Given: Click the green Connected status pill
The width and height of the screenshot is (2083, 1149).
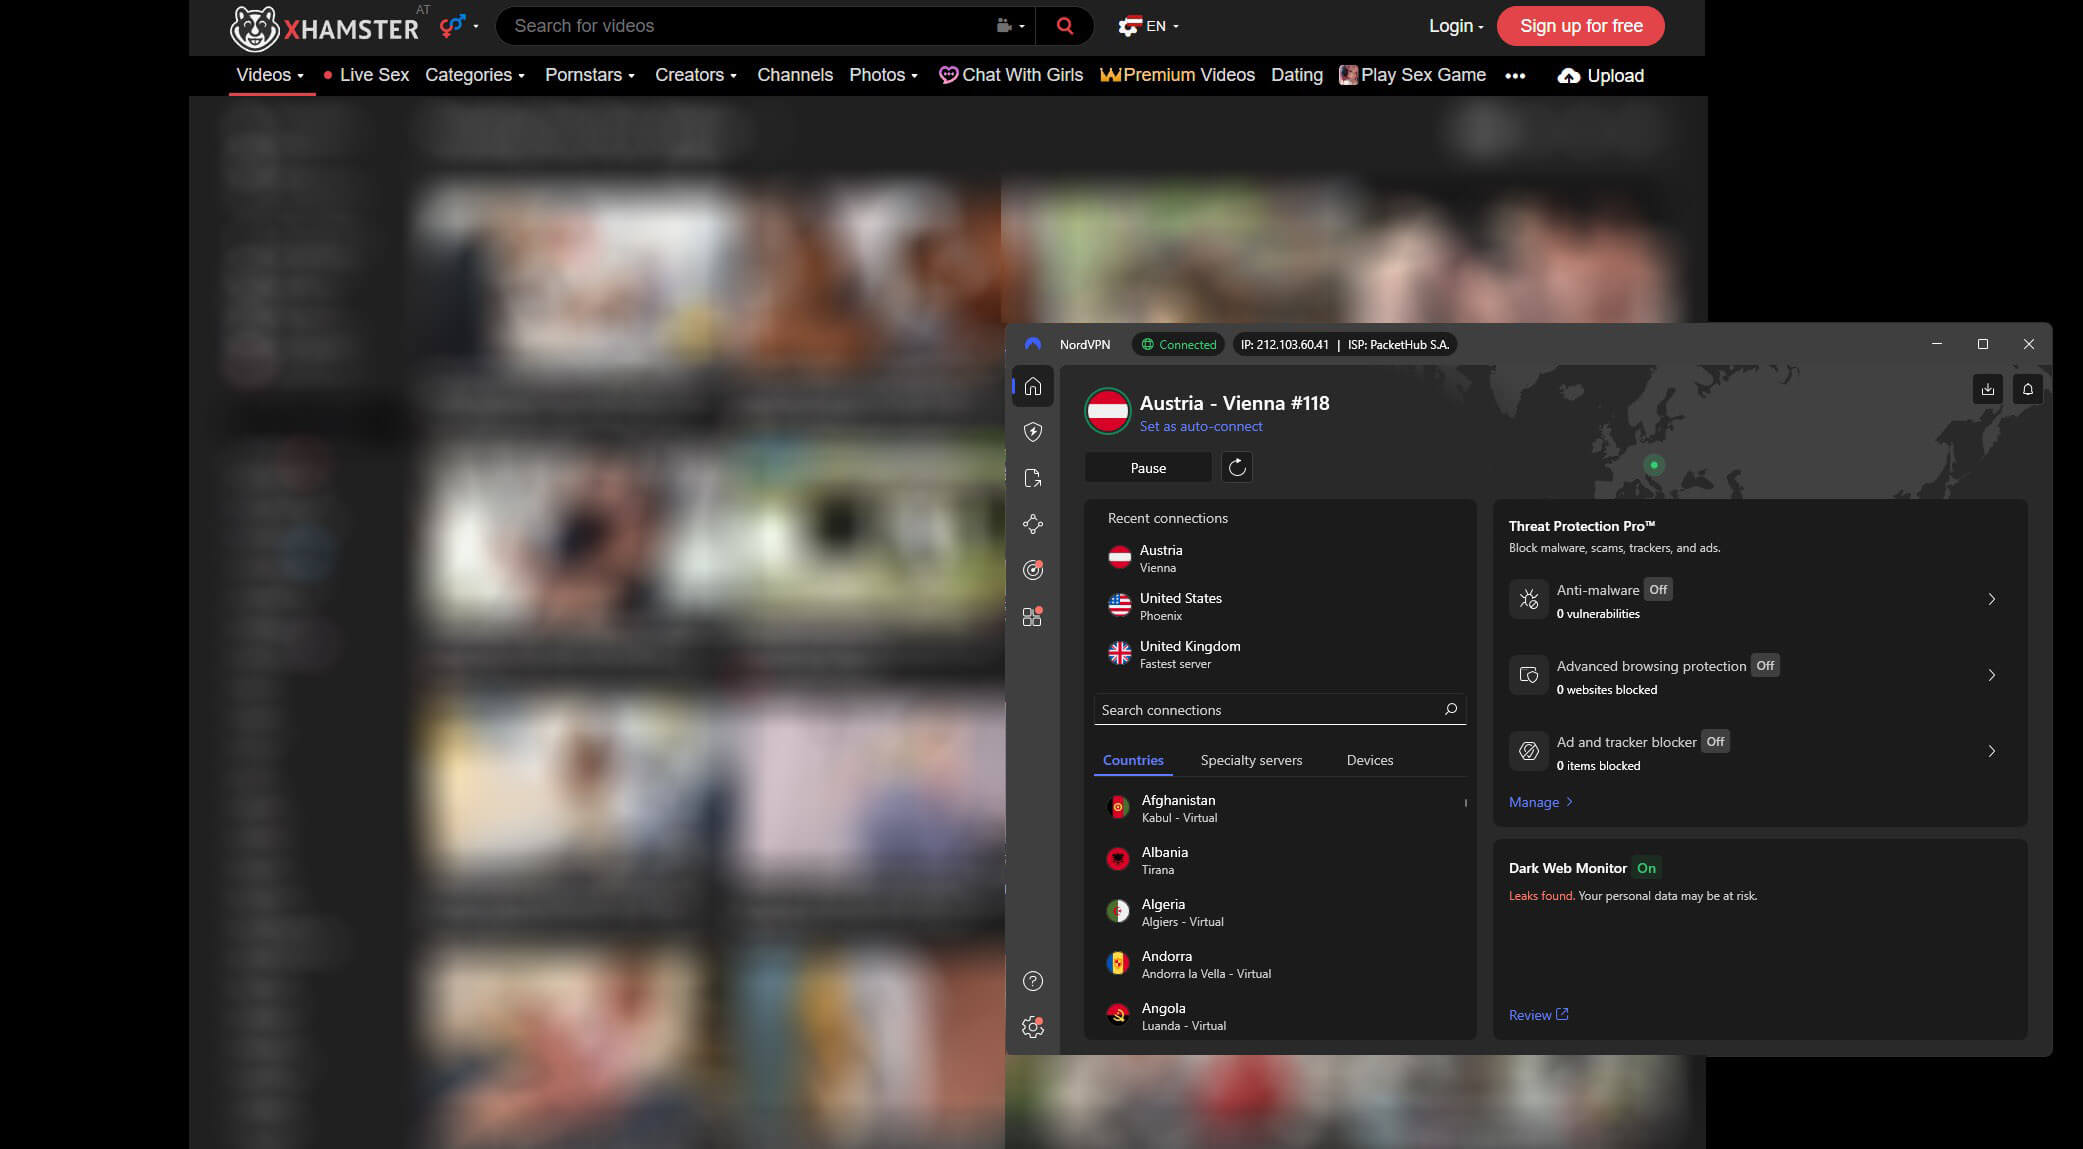Looking at the screenshot, I should pos(1178,344).
